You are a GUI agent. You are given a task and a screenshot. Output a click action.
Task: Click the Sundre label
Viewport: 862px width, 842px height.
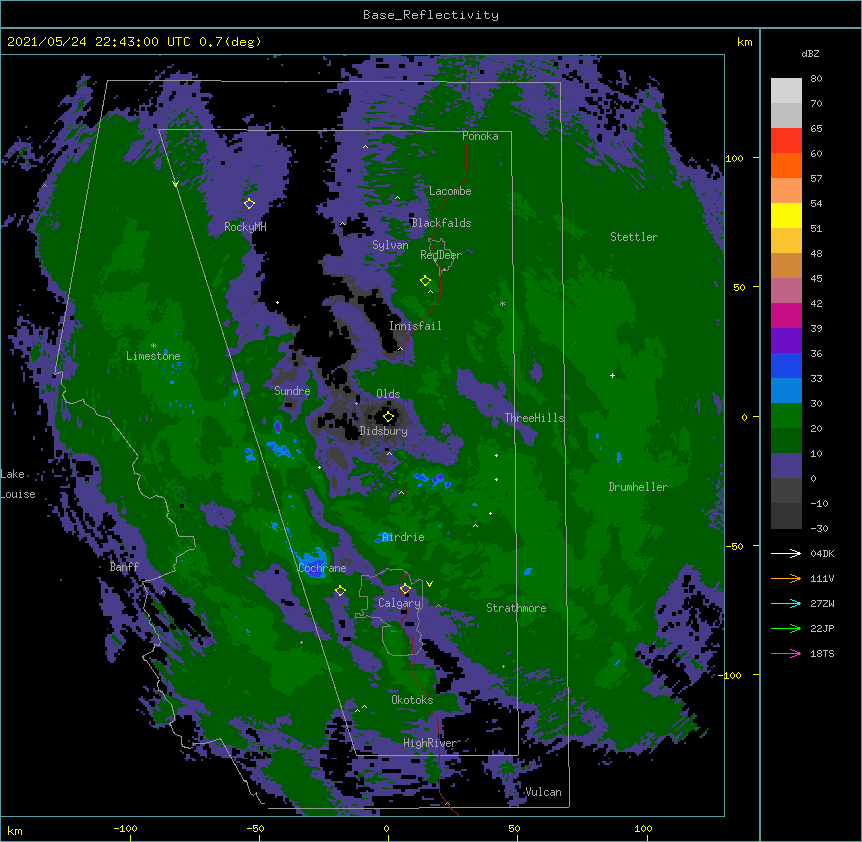click(292, 391)
